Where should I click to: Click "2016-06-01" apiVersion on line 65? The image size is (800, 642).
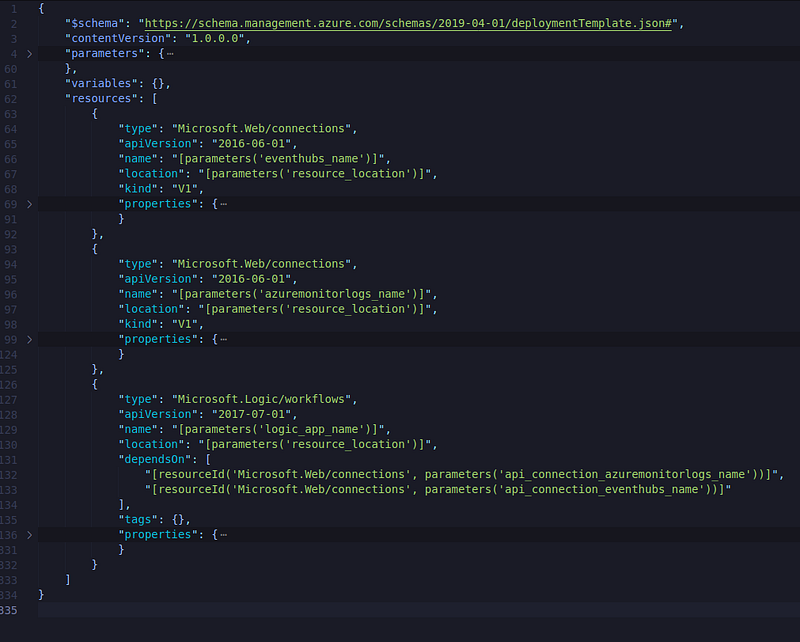coord(252,144)
